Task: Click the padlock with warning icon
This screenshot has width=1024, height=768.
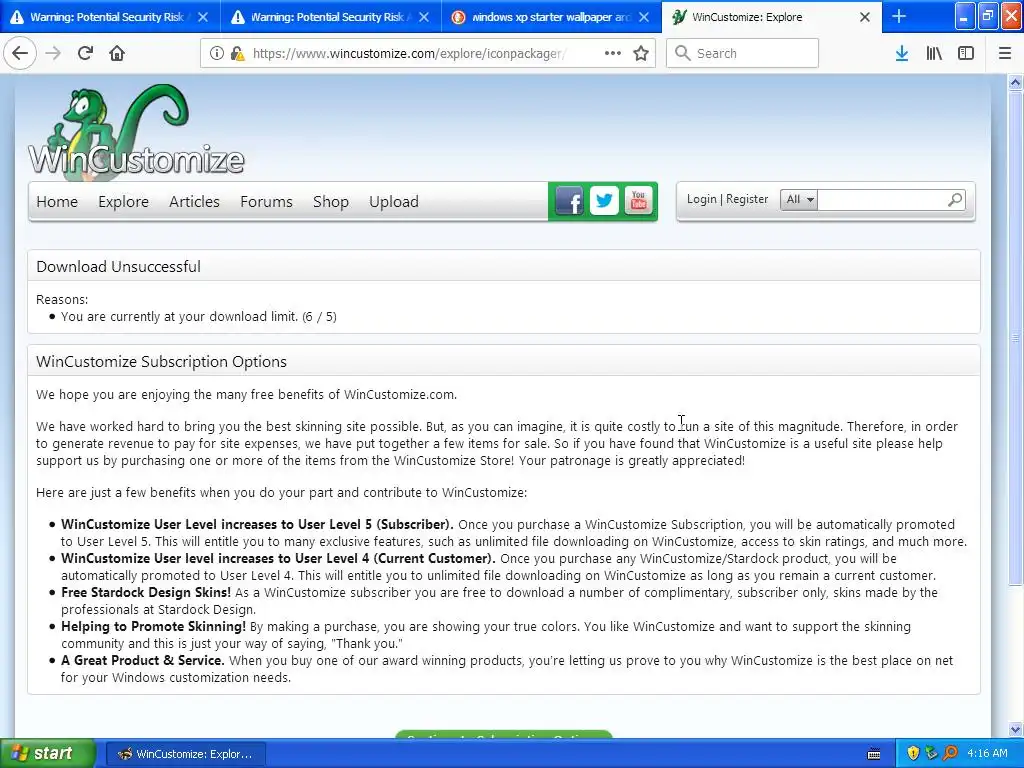Action: coord(237,54)
